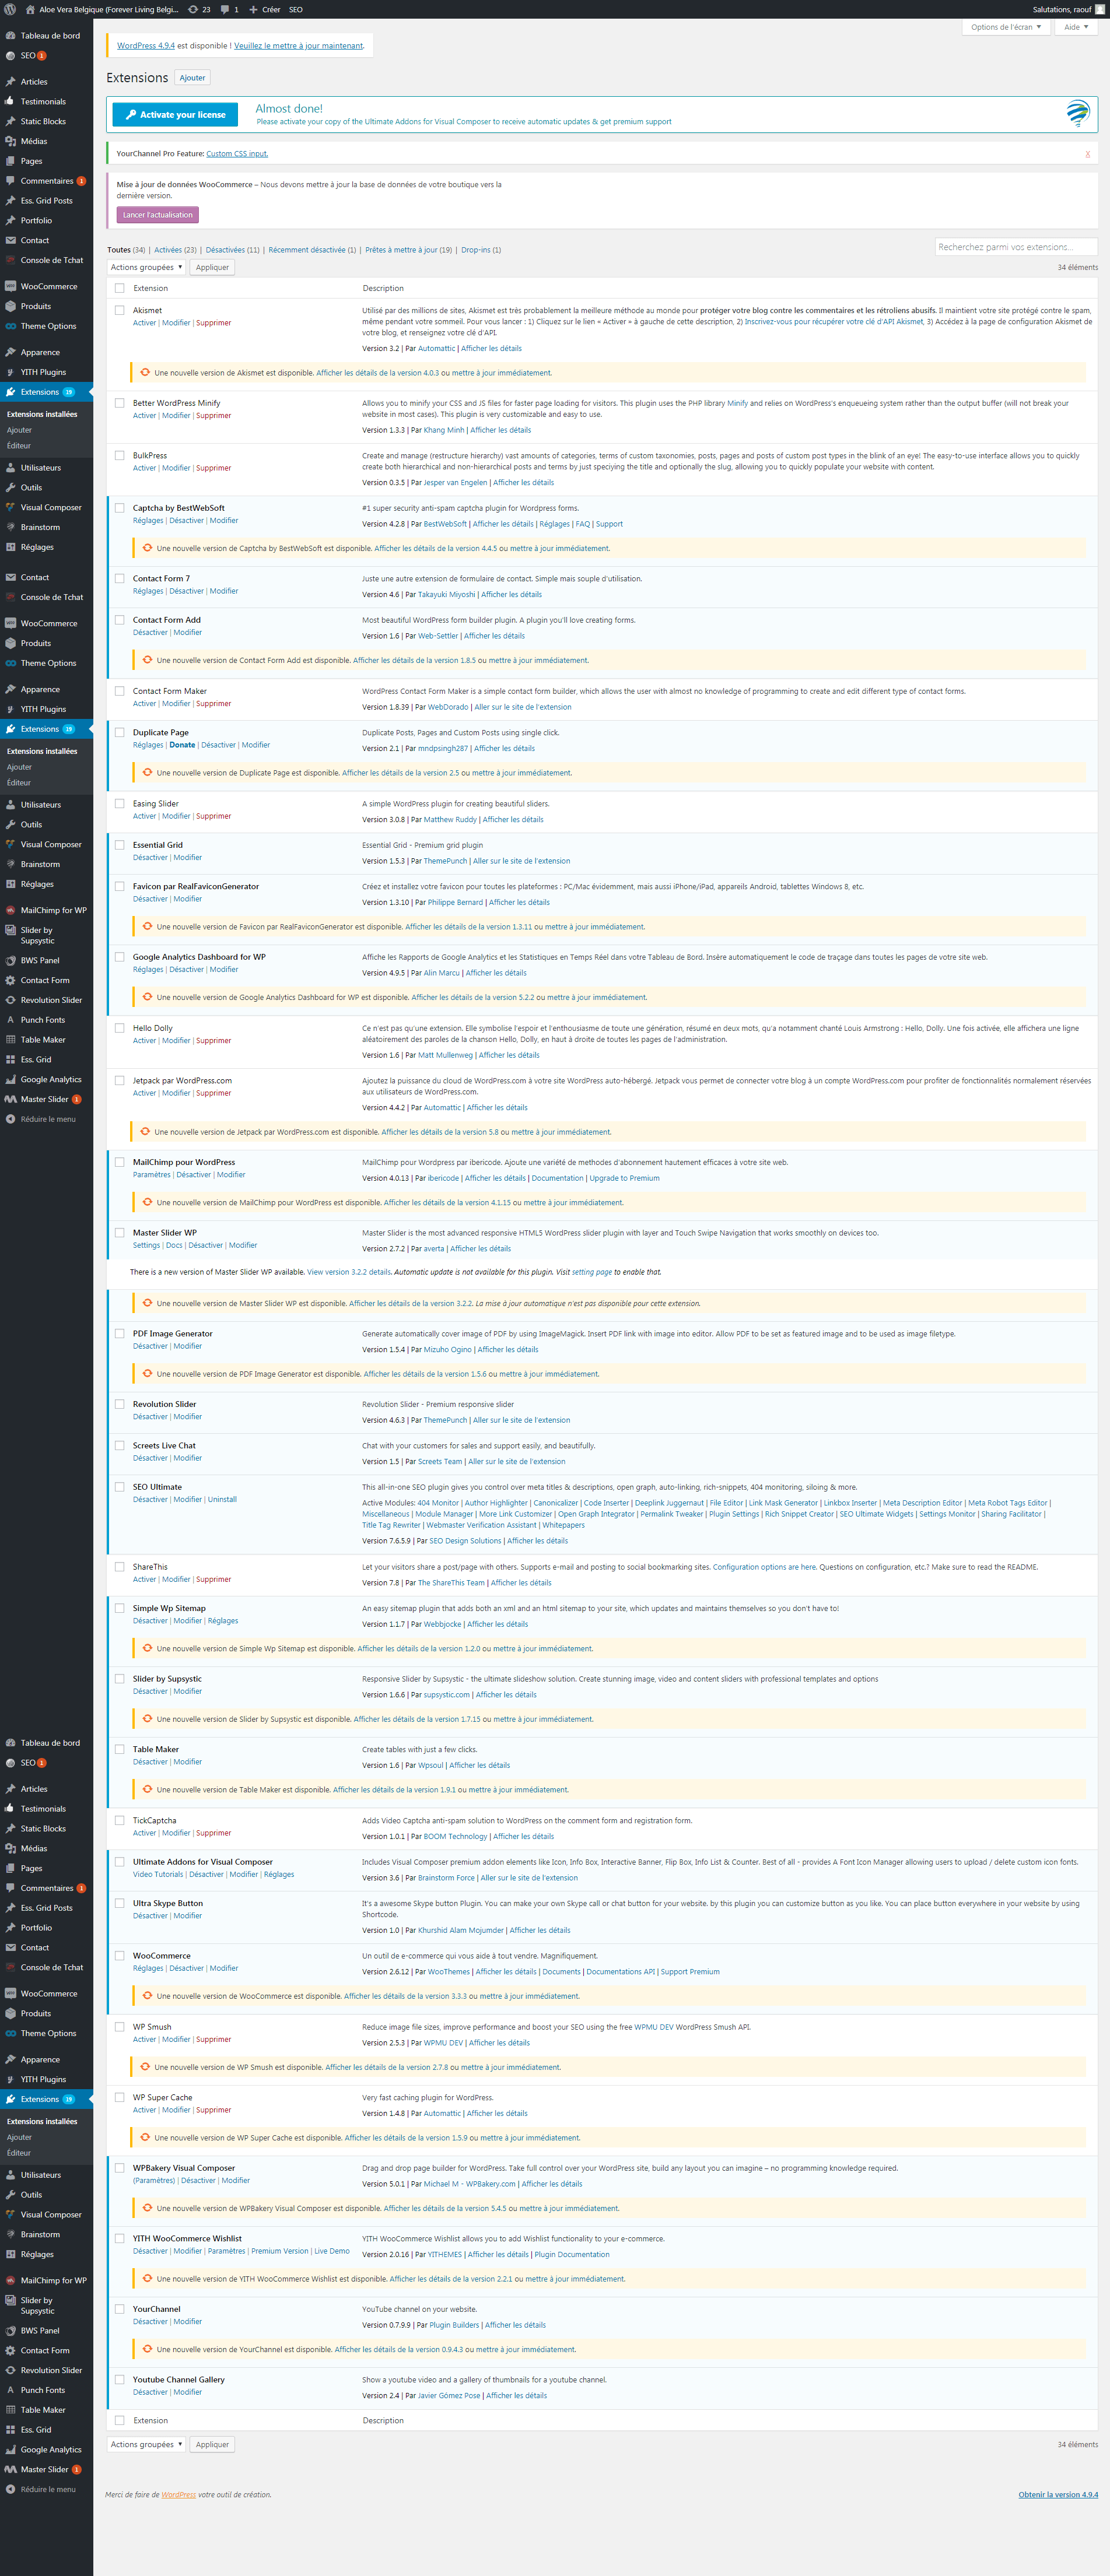Open Live Demo under YITH WooCommerce Wishlist
Viewport: 1110px width, 2576px height.
(332, 2252)
